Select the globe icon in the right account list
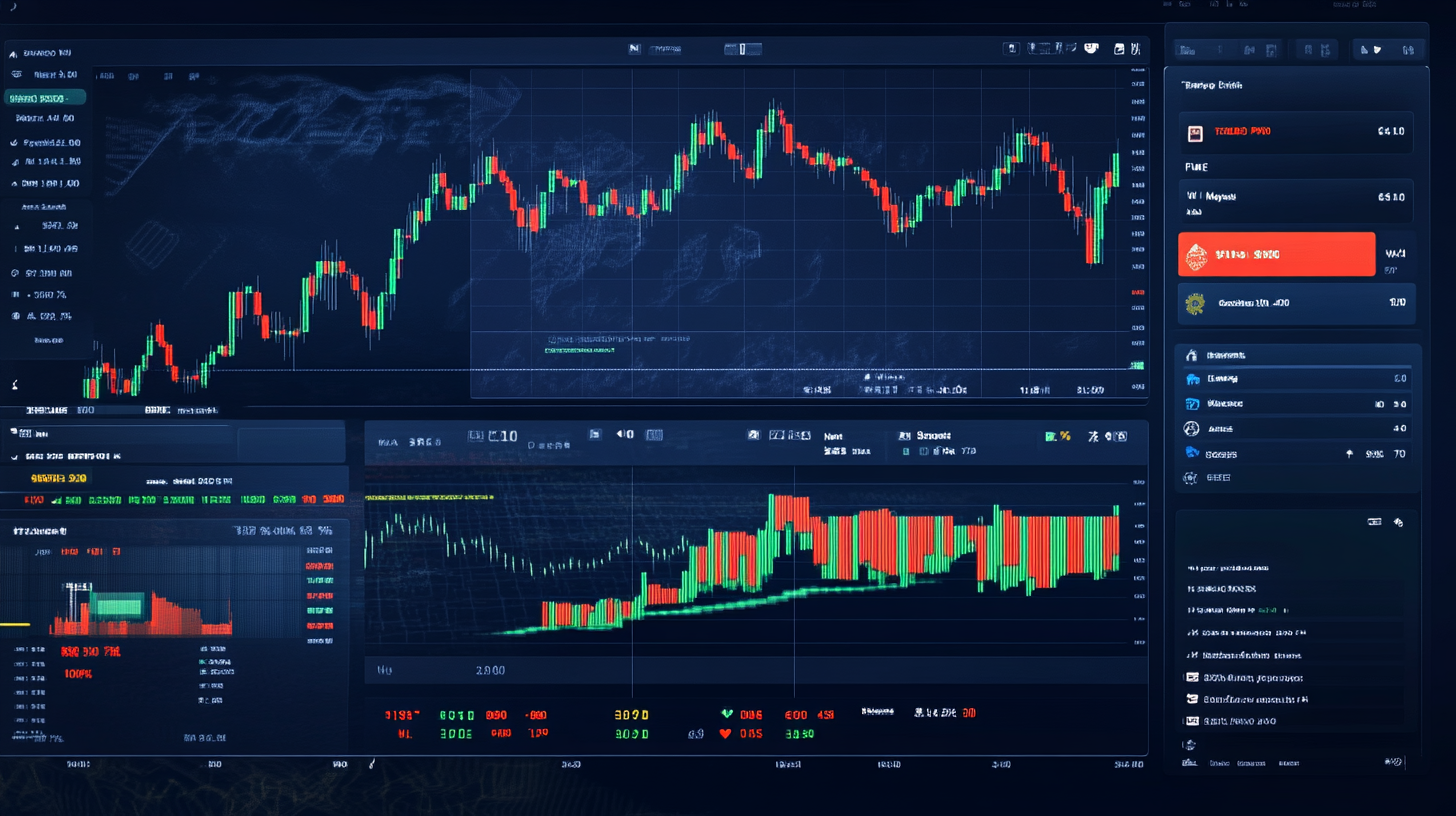 pyautogui.click(x=1191, y=428)
